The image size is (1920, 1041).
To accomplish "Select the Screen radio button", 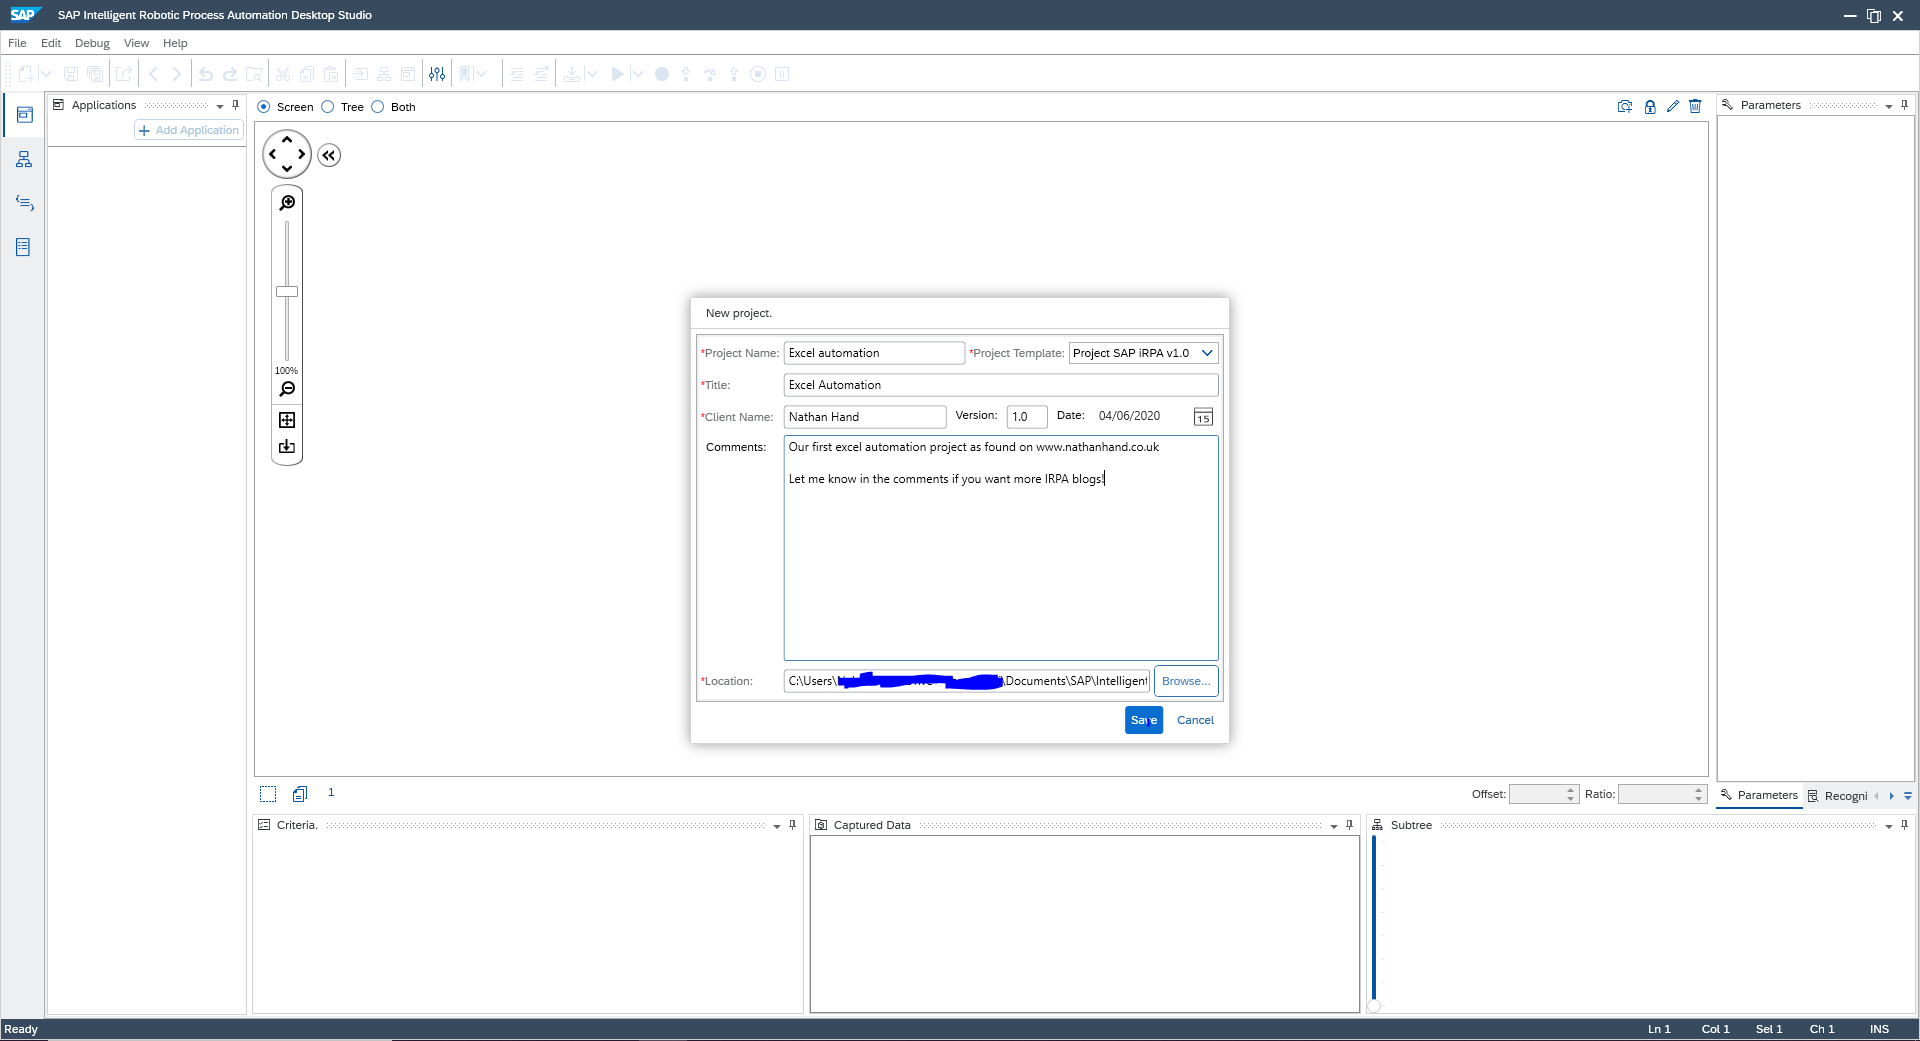I will 264,107.
